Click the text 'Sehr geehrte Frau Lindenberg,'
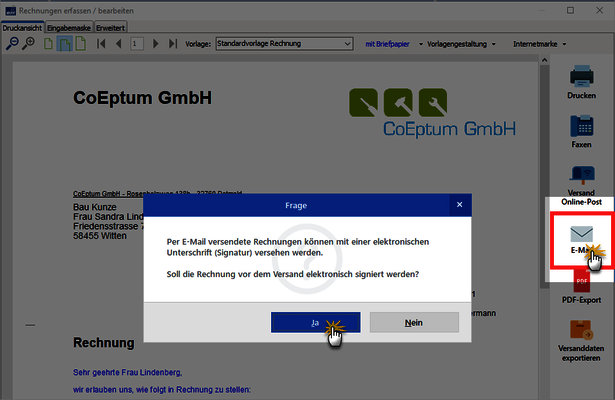This screenshot has height=400, width=615. click(x=127, y=373)
